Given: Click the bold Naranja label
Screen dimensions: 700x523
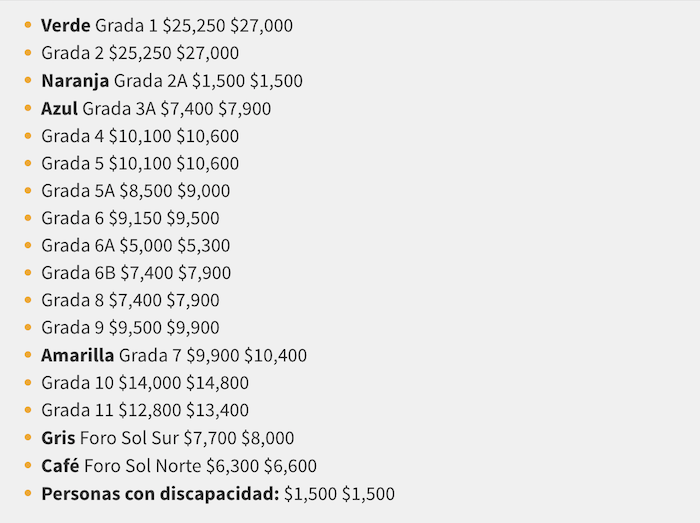Looking at the screenshot, I should pyautogui.click(x=75, y=81).
